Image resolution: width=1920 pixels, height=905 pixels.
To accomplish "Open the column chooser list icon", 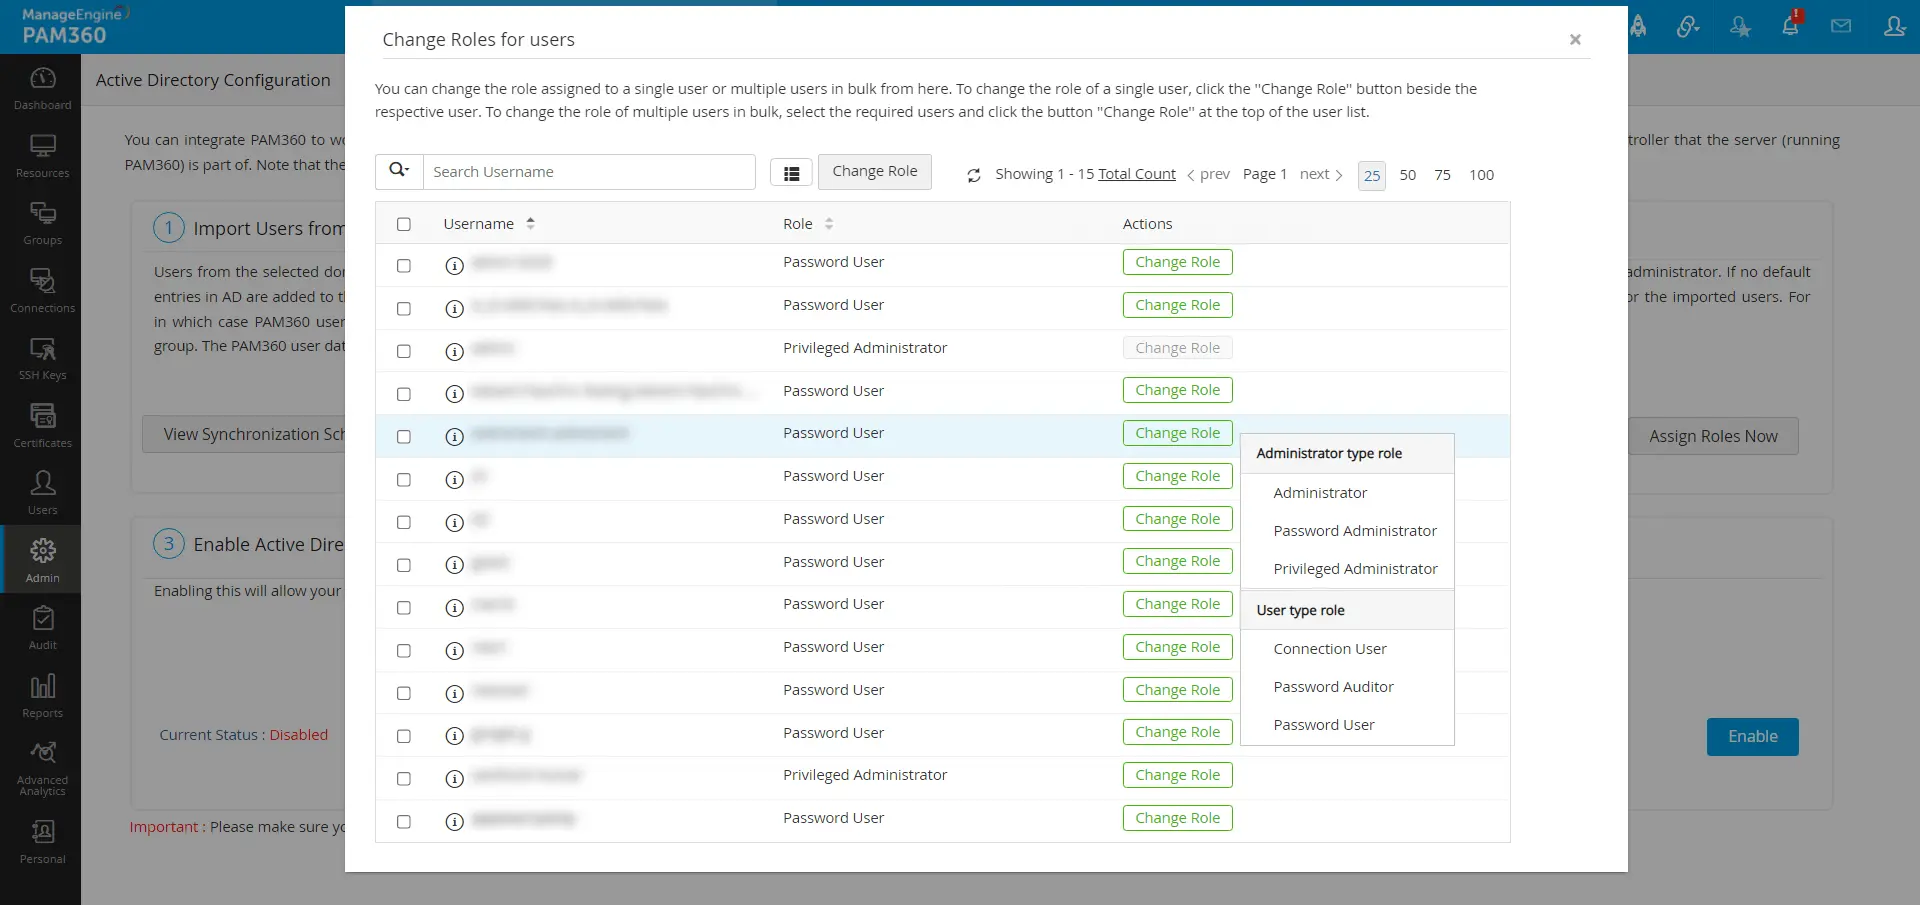I will coord(791,172).
